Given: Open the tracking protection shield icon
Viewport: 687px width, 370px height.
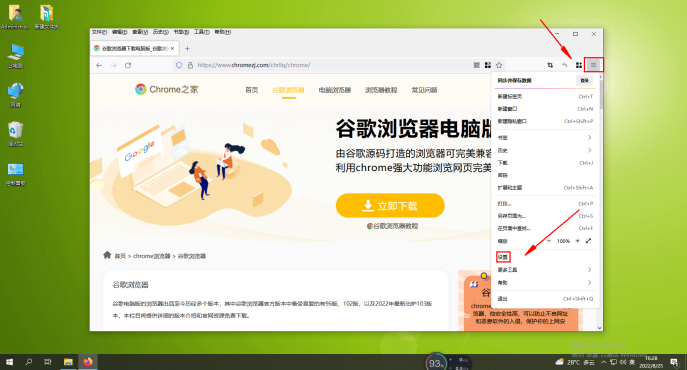Looking at the screenshot, I should [179, 65].
